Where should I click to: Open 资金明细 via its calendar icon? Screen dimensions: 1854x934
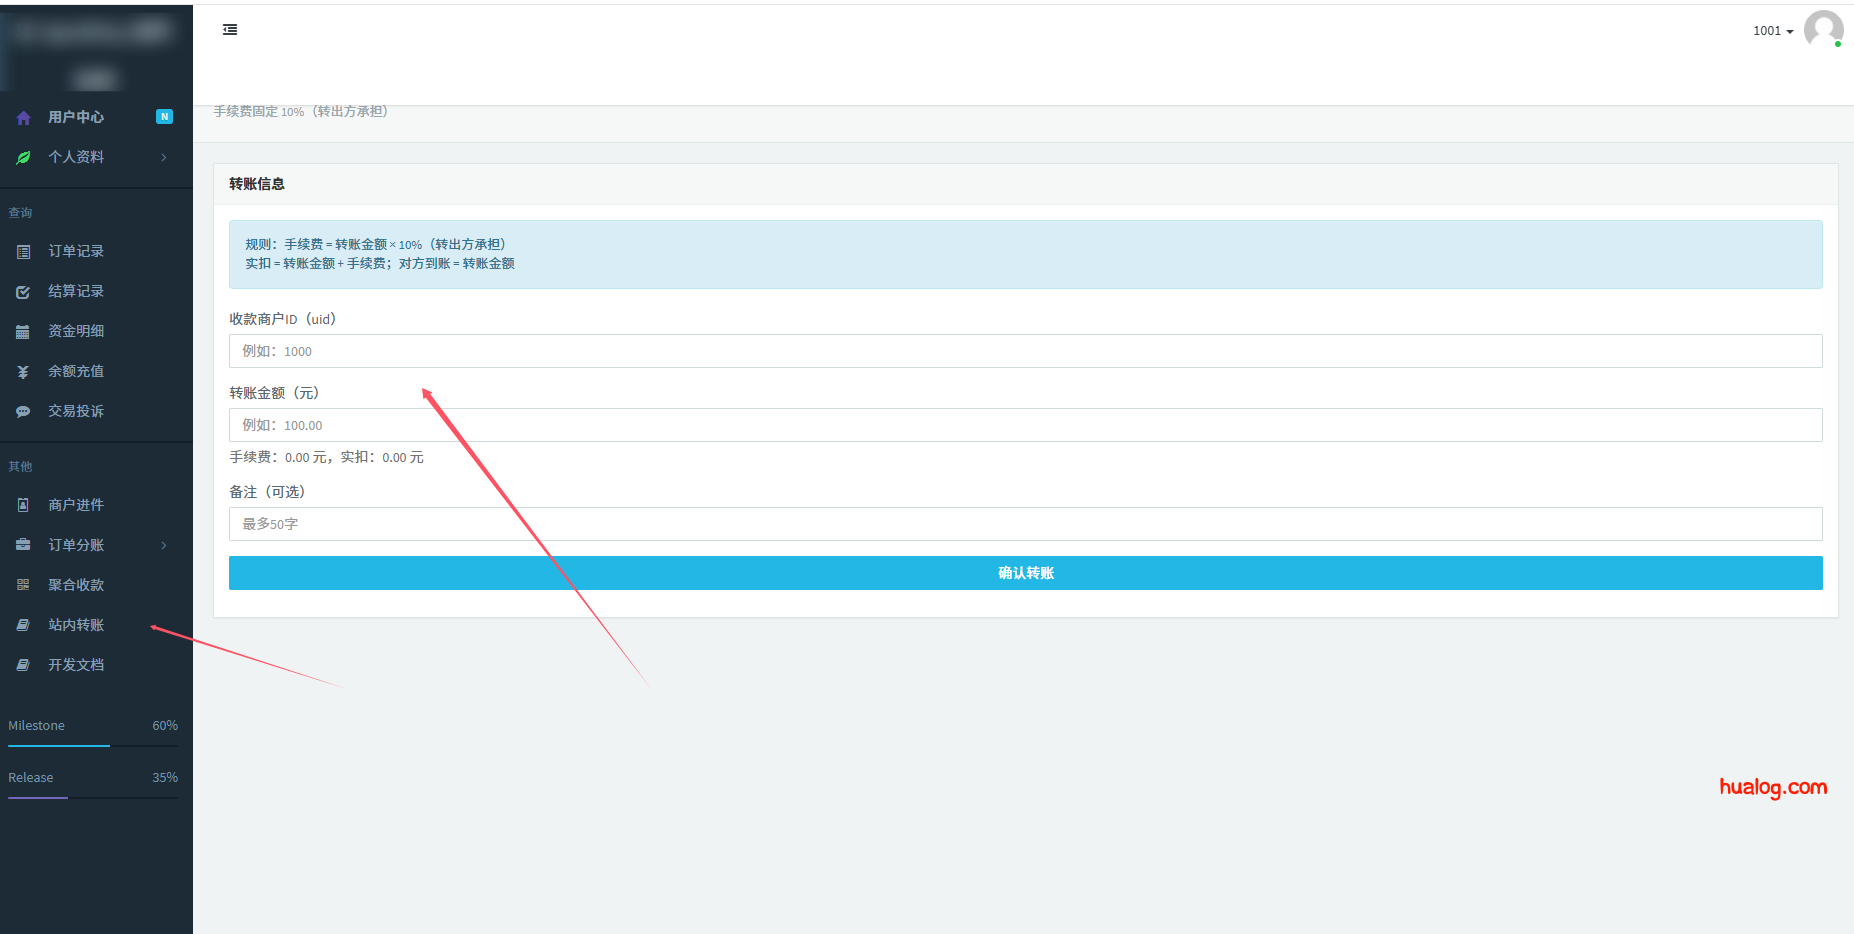coord(23,332)
